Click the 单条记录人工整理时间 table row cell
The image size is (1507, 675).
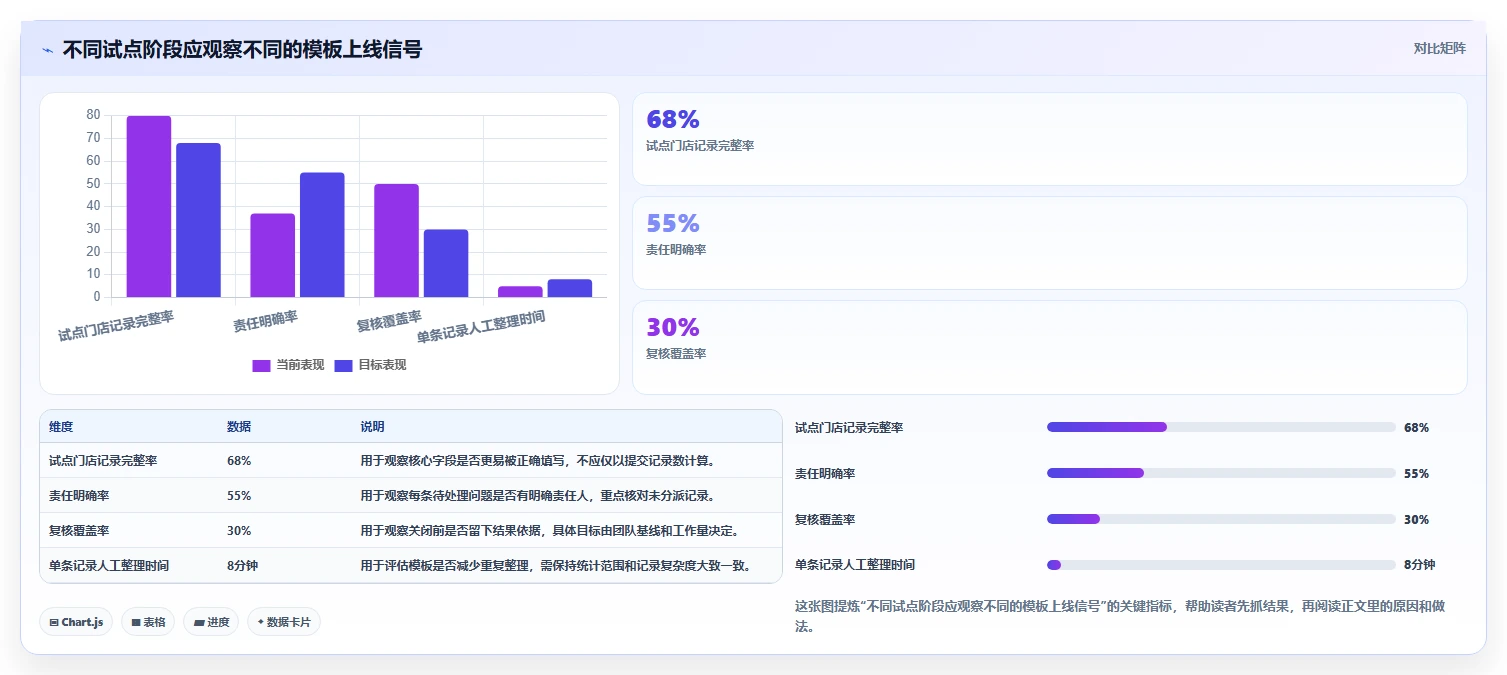point(109,566)
